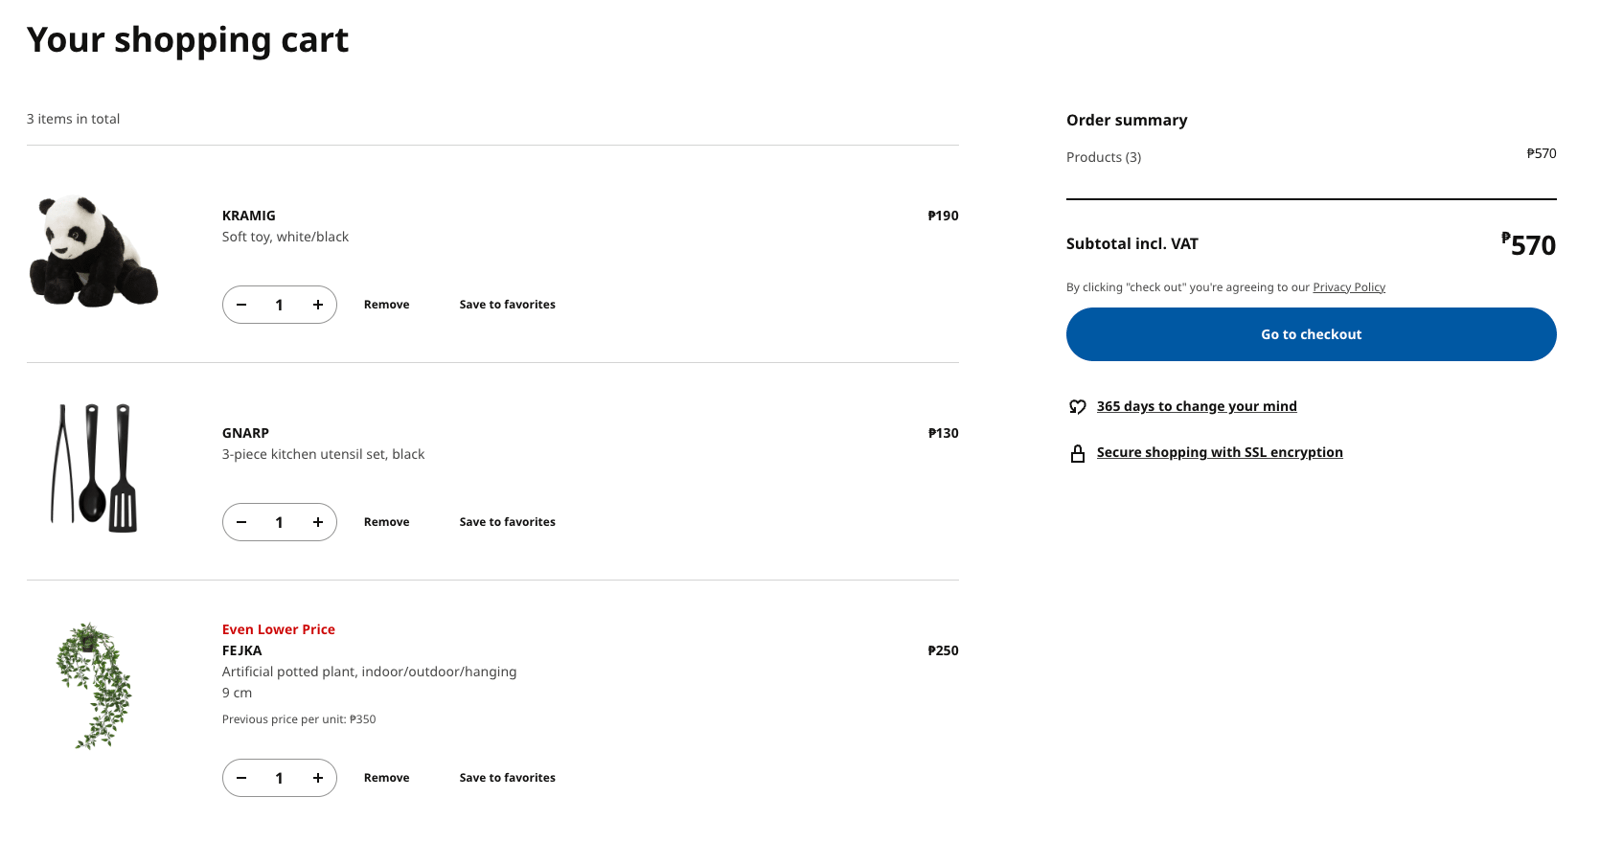Open 365 days to change your mind
This screenshot has height=843, width=1600.
click(x=1197, y=406)
